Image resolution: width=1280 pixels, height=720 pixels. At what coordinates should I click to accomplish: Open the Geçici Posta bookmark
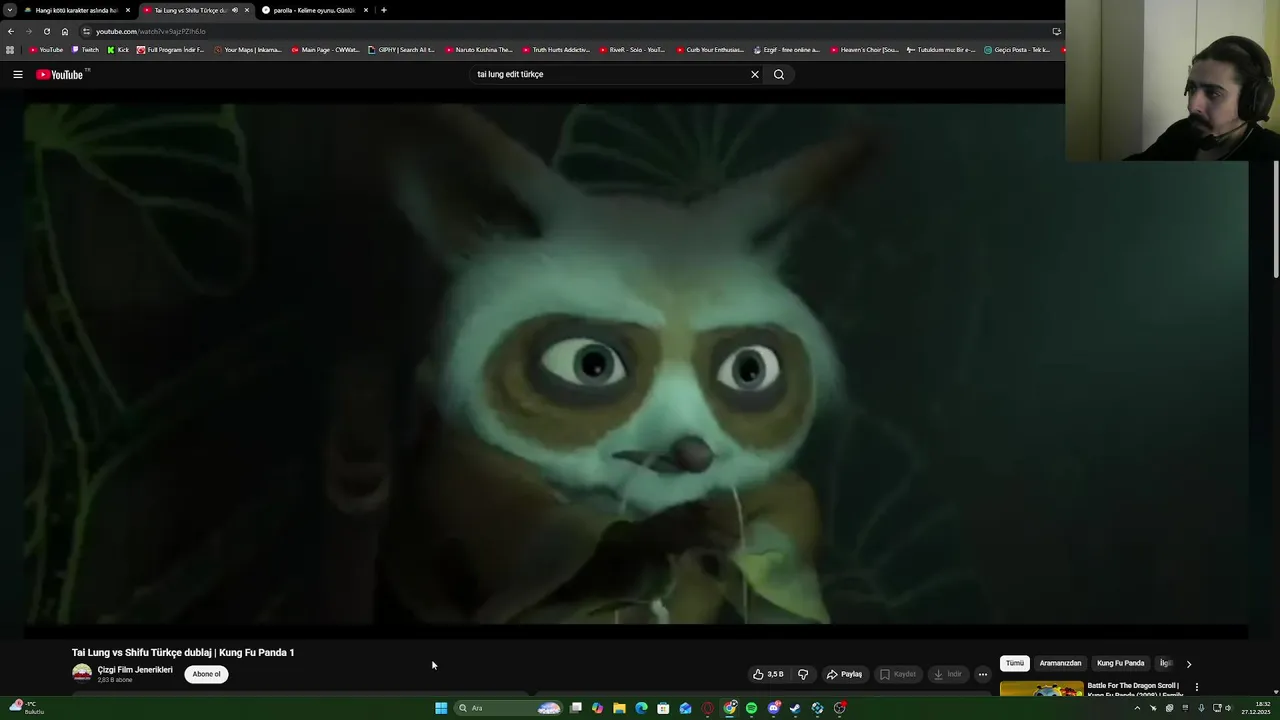point(1017,49)
